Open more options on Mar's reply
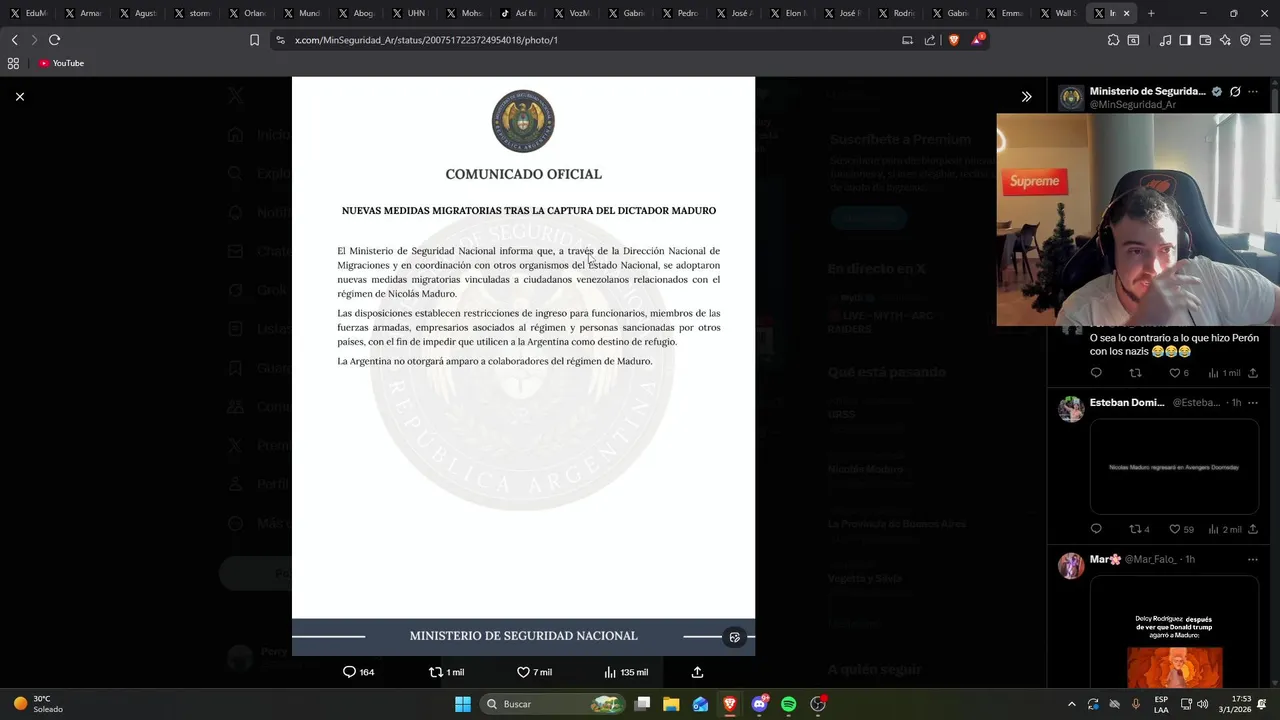 (1253, 559)
